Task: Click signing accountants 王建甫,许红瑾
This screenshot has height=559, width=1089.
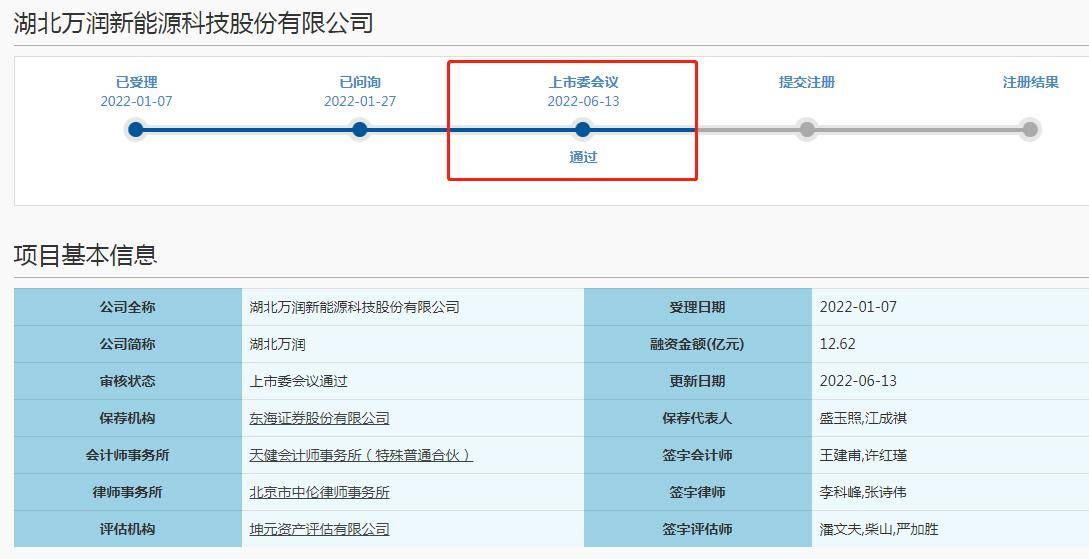Action: 863,455
